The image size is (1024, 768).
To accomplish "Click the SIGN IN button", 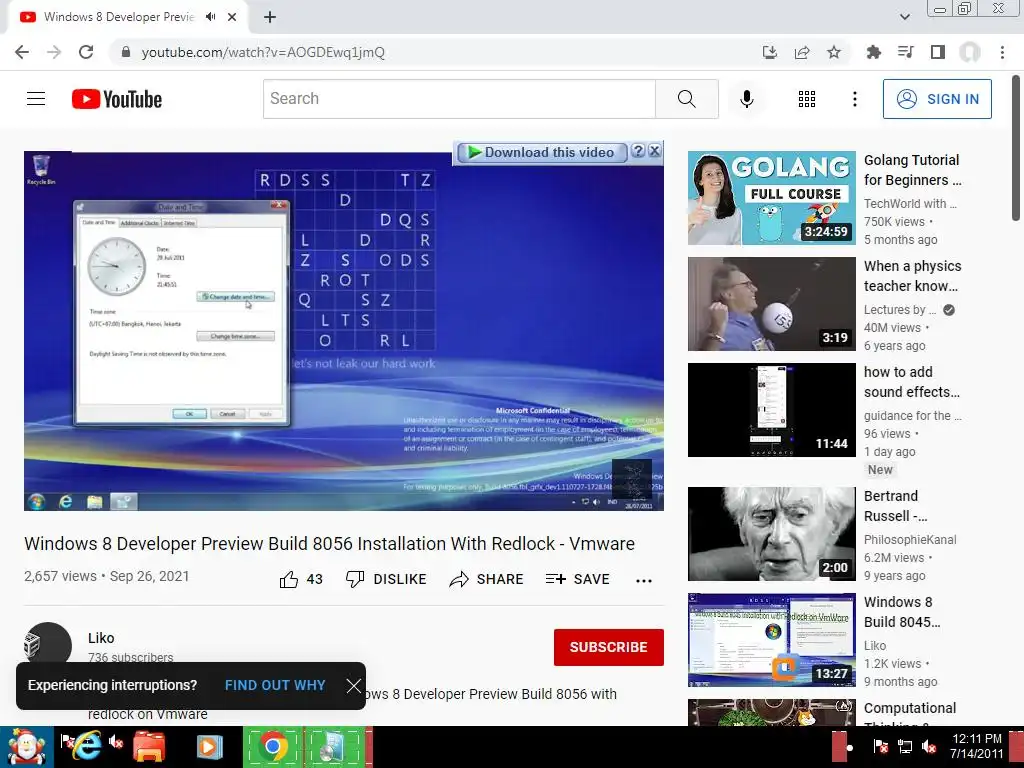I will coord(937,99).
